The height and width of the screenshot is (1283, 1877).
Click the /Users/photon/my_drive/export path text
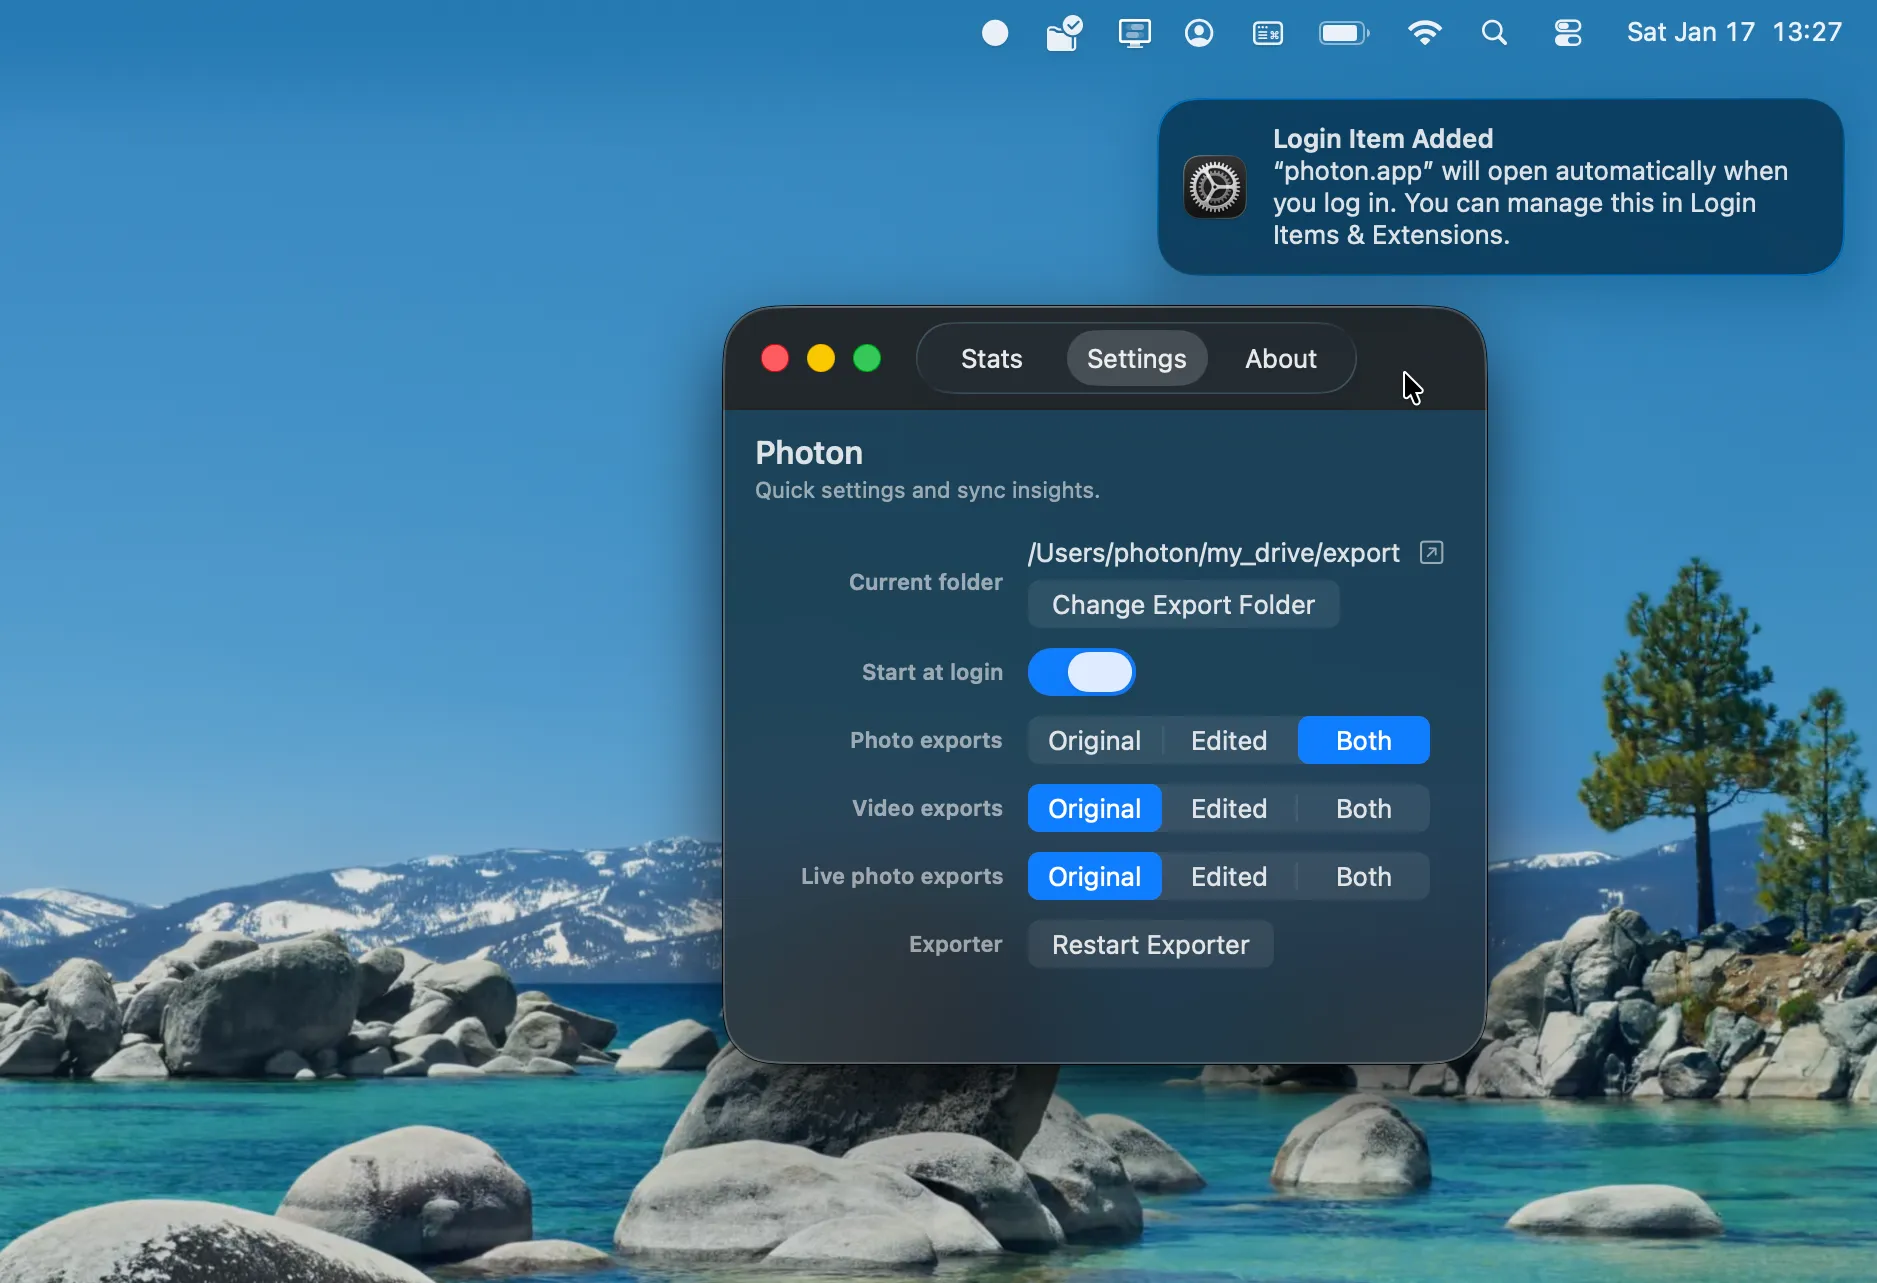coord(1213,552)
